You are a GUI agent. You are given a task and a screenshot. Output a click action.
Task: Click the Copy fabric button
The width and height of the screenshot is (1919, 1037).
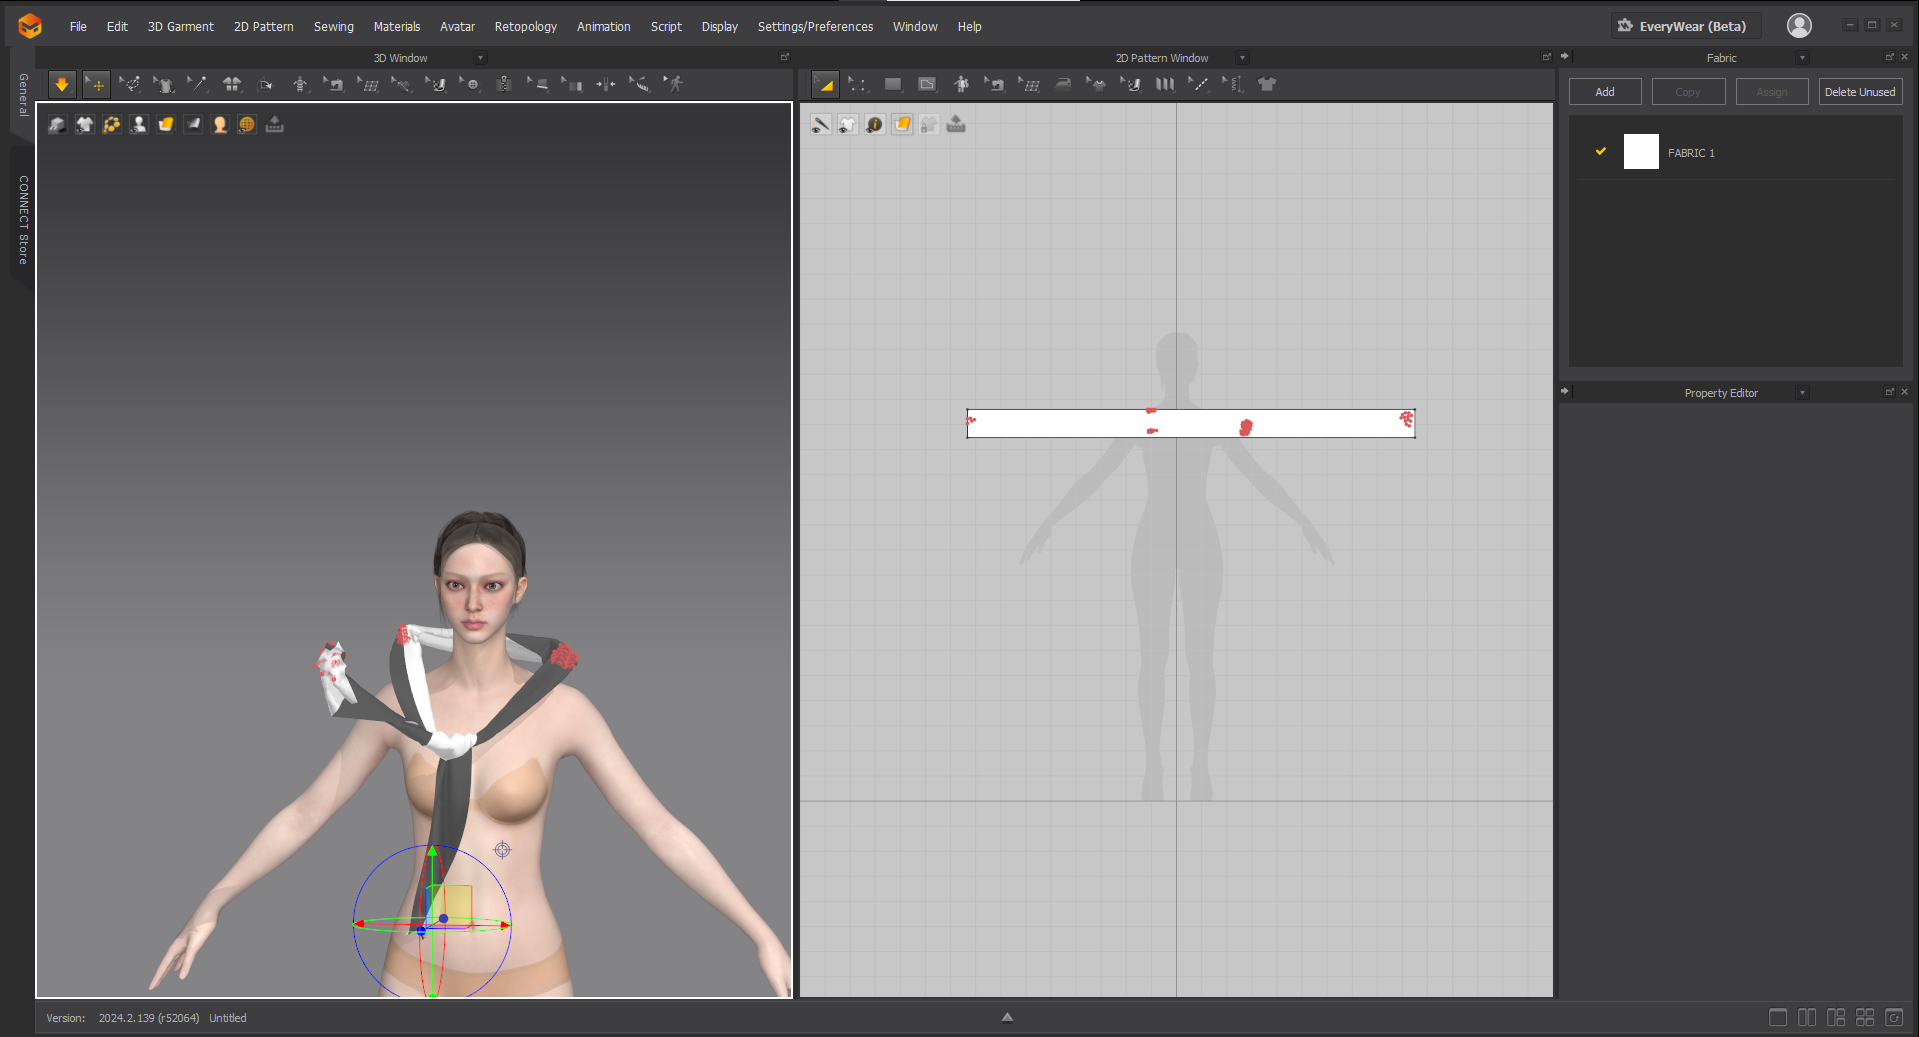point(1688,92)
